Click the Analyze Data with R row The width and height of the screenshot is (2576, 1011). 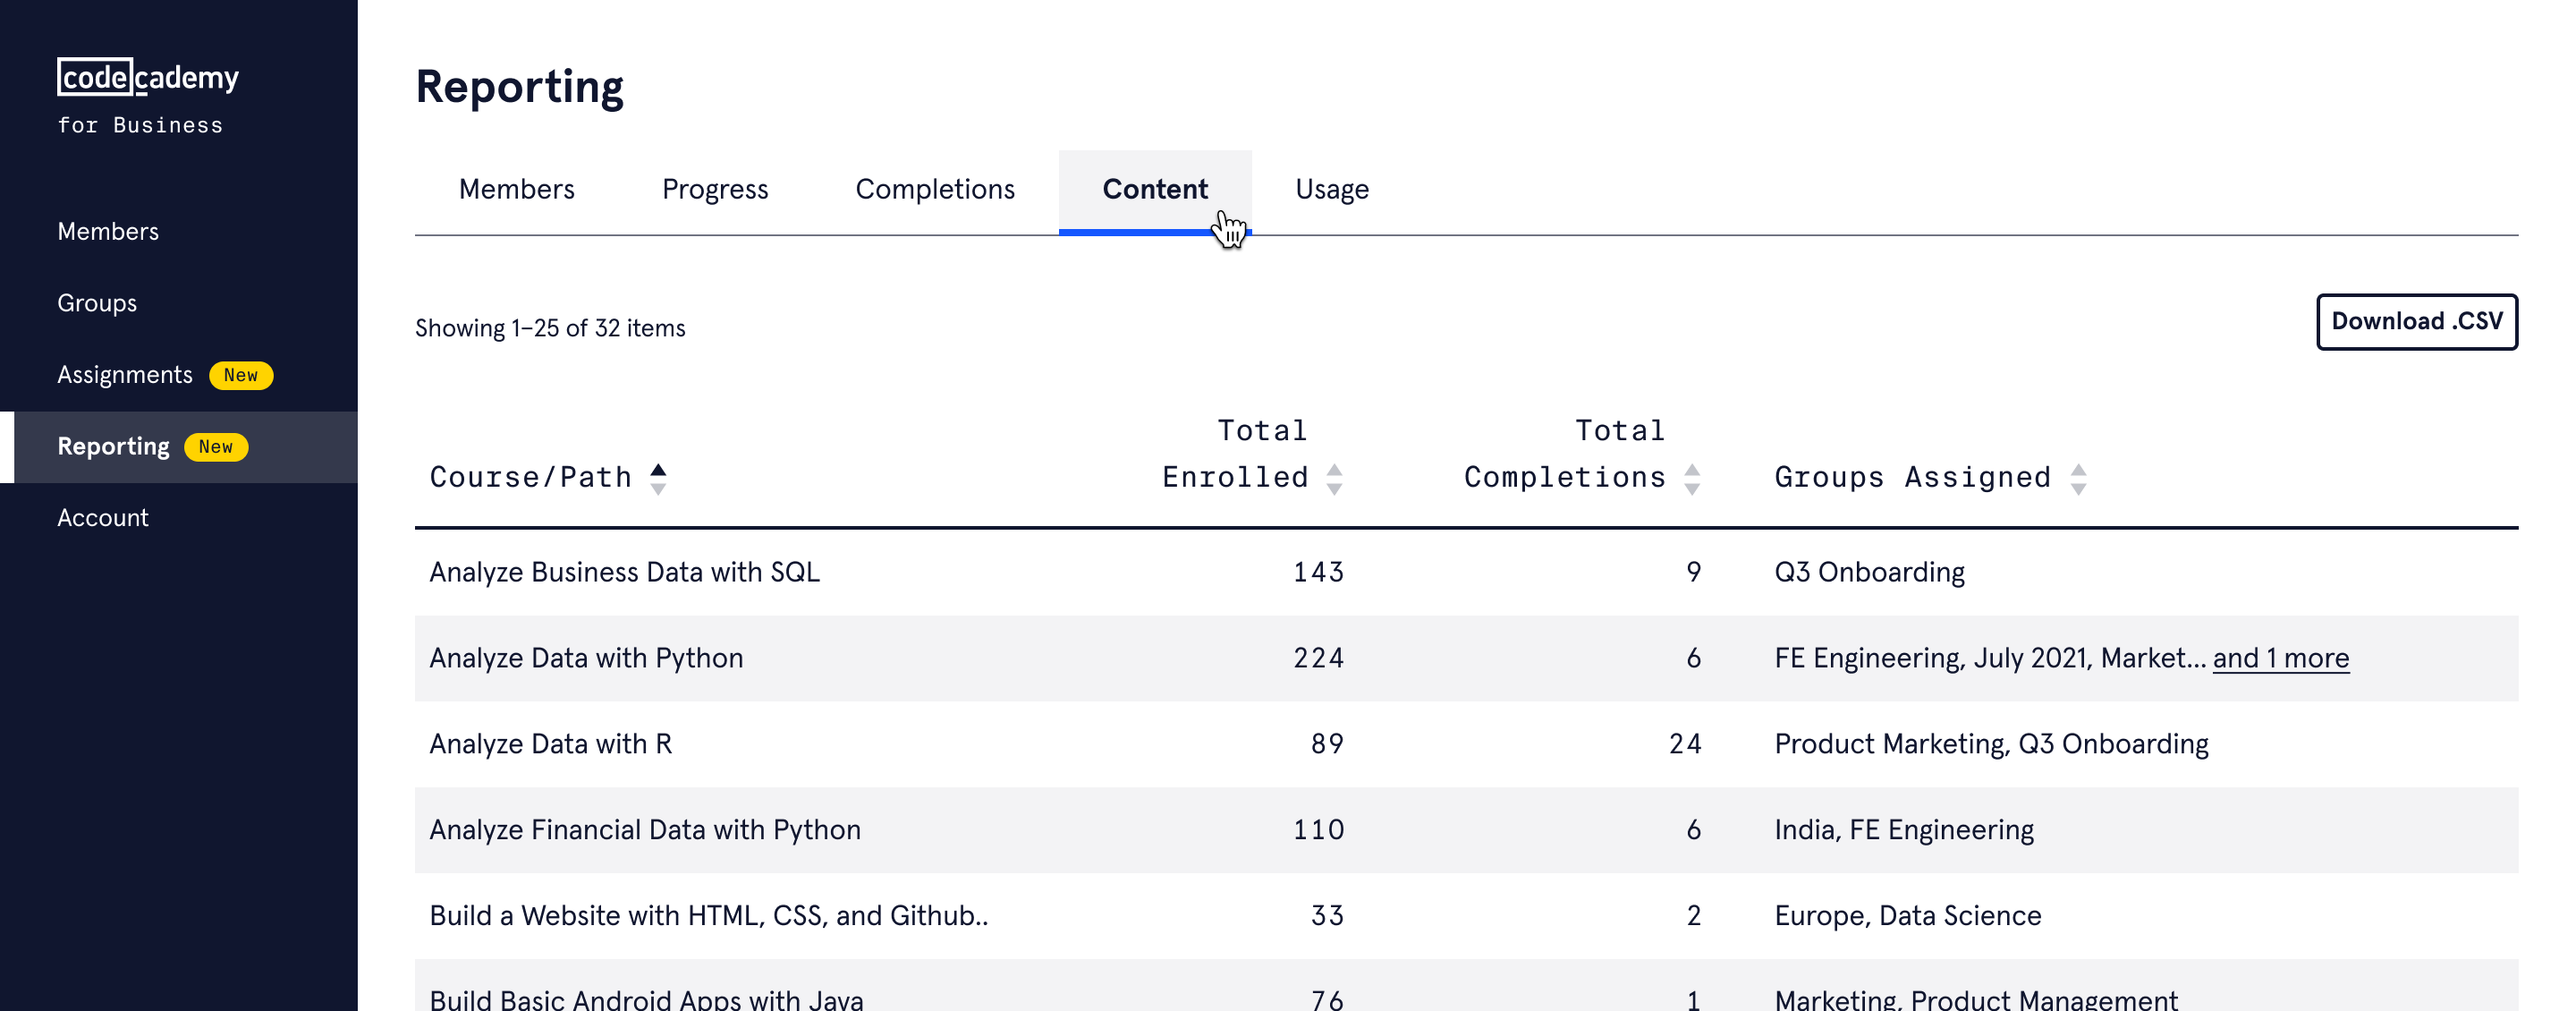(x=550, y=744)
